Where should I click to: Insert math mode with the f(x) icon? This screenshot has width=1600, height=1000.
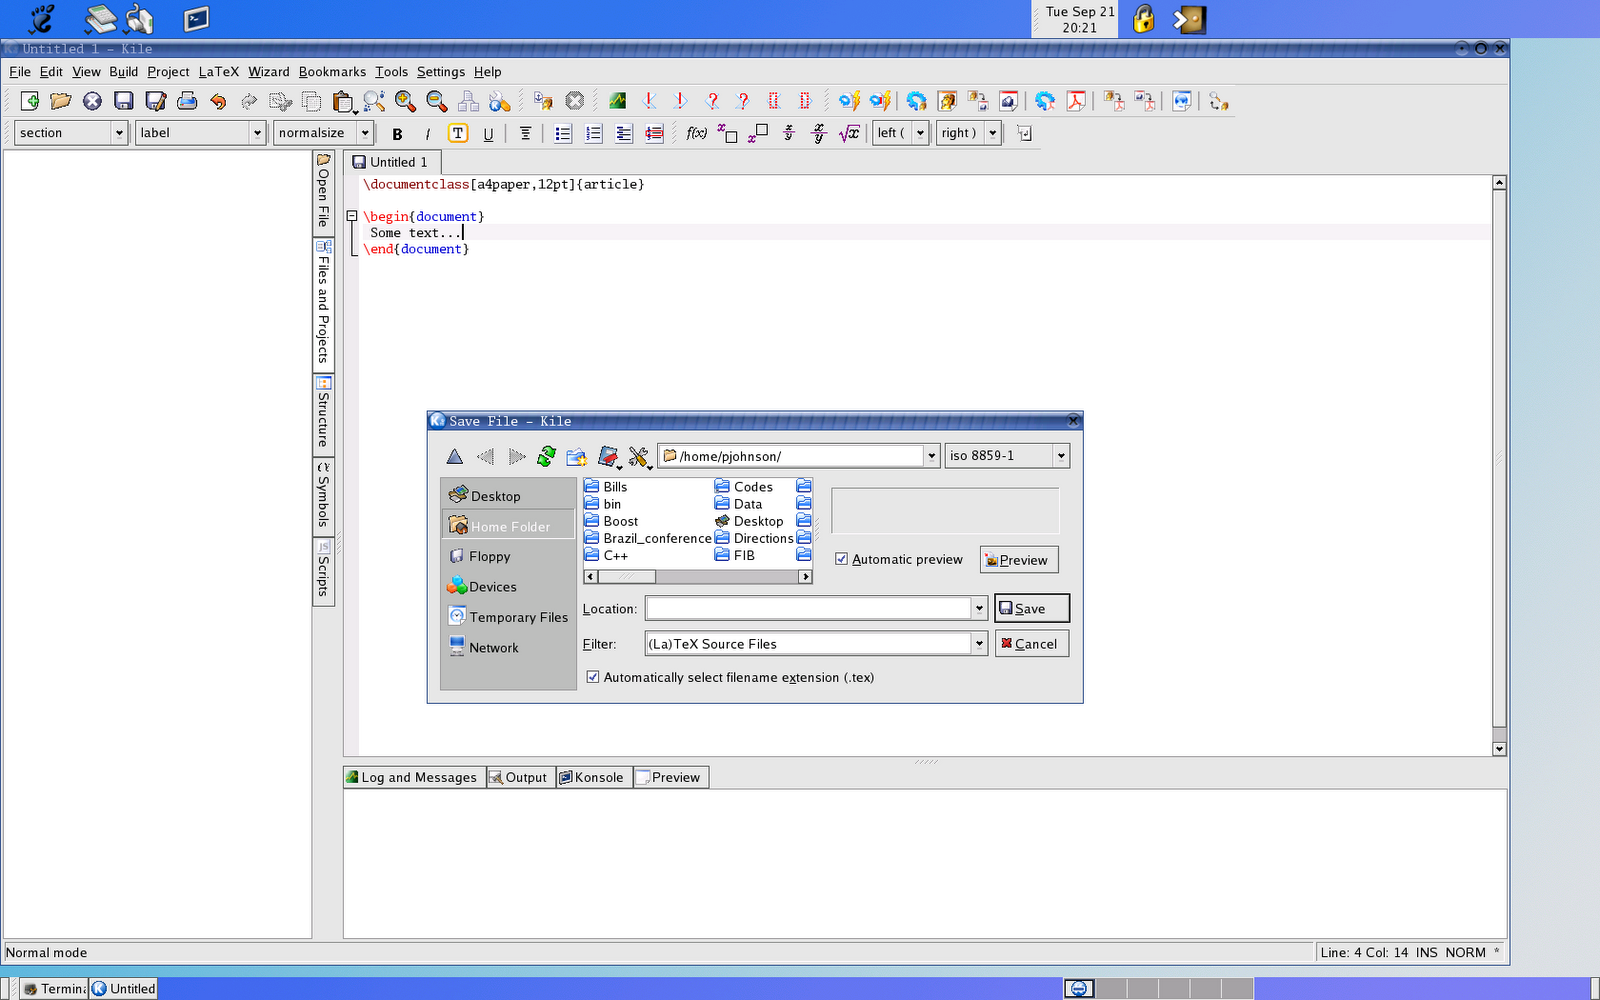(694, 132)
